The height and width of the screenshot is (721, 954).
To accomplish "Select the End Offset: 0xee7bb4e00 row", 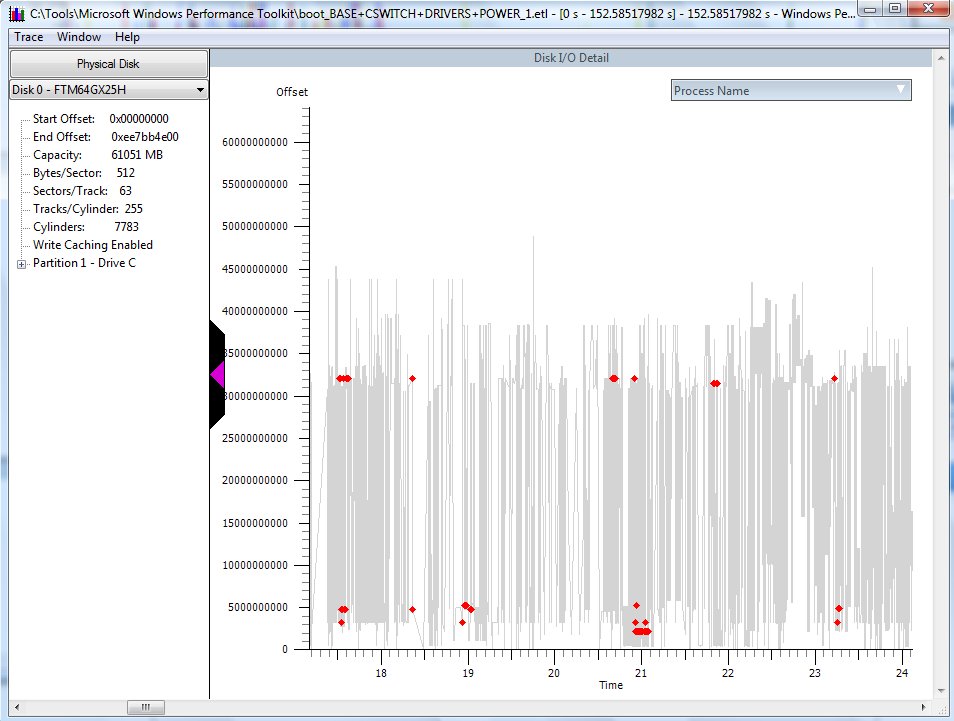I will click(x=106, y=137).
